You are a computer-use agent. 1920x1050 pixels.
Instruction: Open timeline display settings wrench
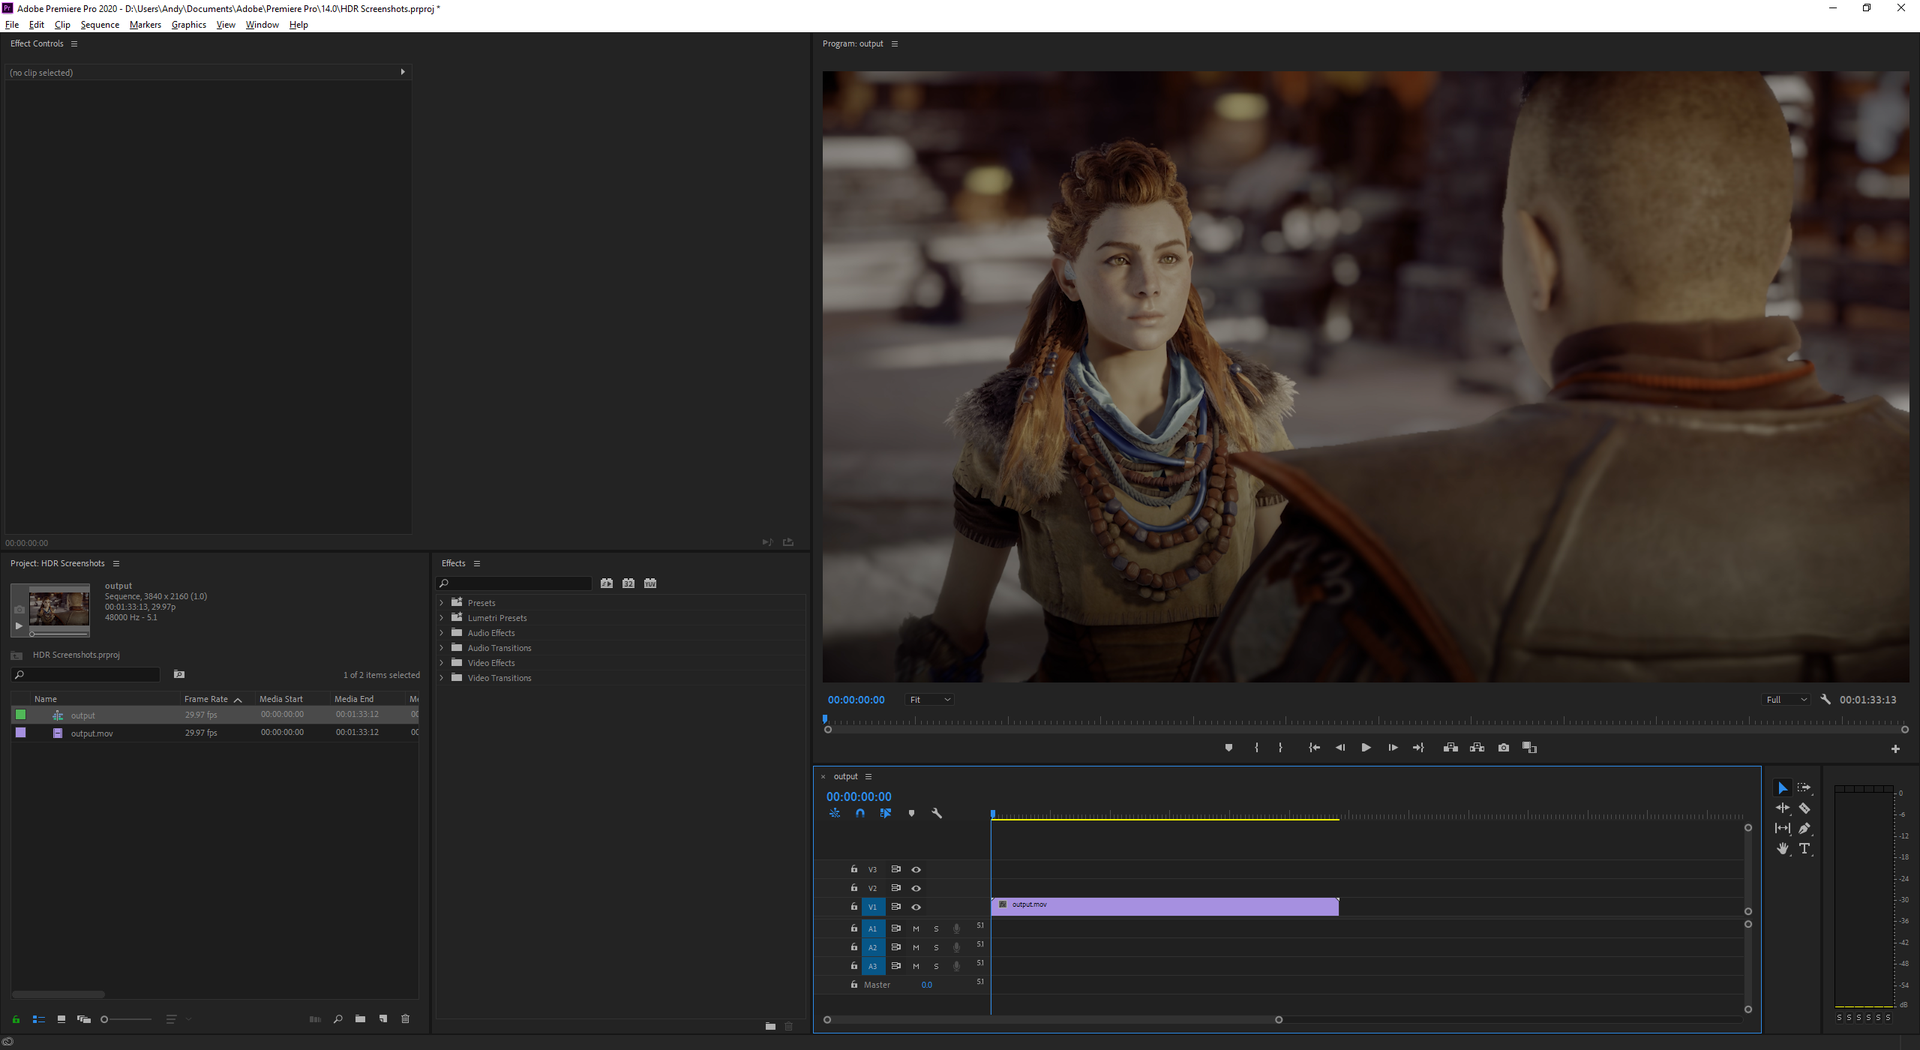point(937,814)
